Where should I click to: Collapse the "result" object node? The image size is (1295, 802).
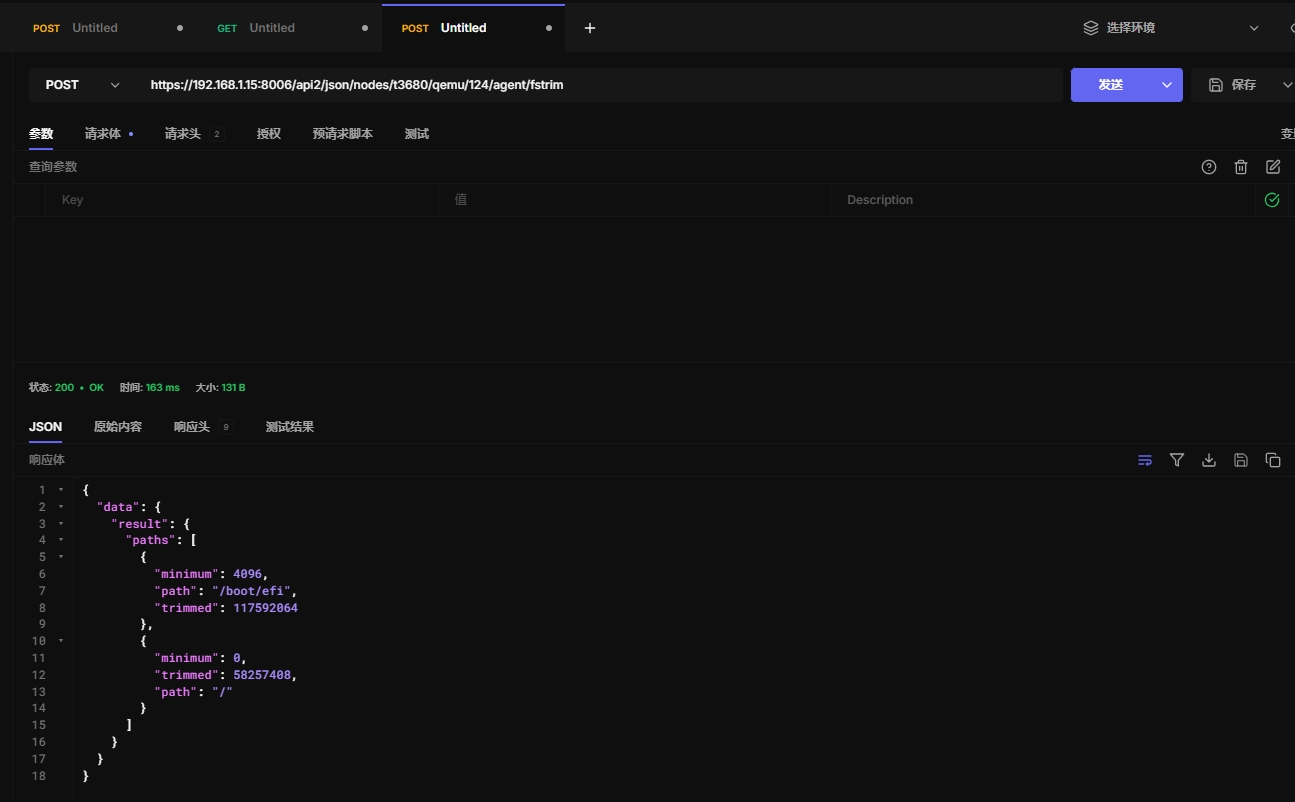(x=61, y=523)
